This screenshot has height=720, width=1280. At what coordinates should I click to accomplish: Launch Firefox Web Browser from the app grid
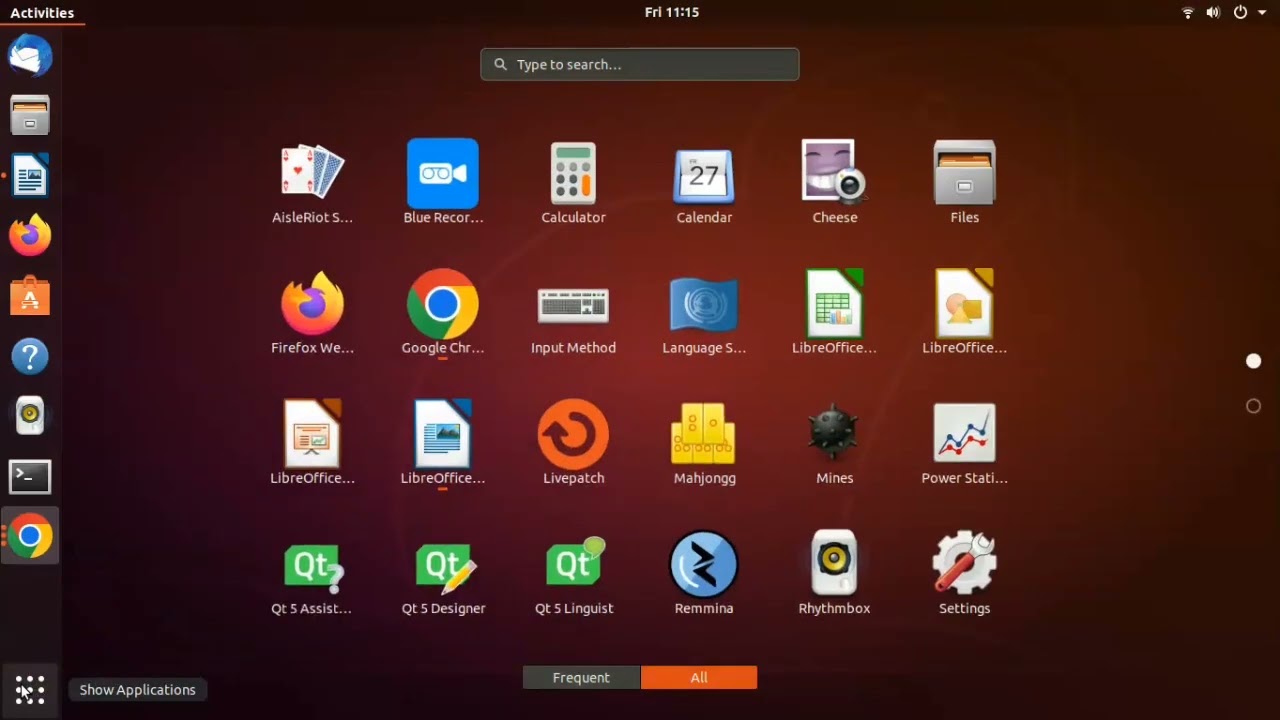point(312,312)
